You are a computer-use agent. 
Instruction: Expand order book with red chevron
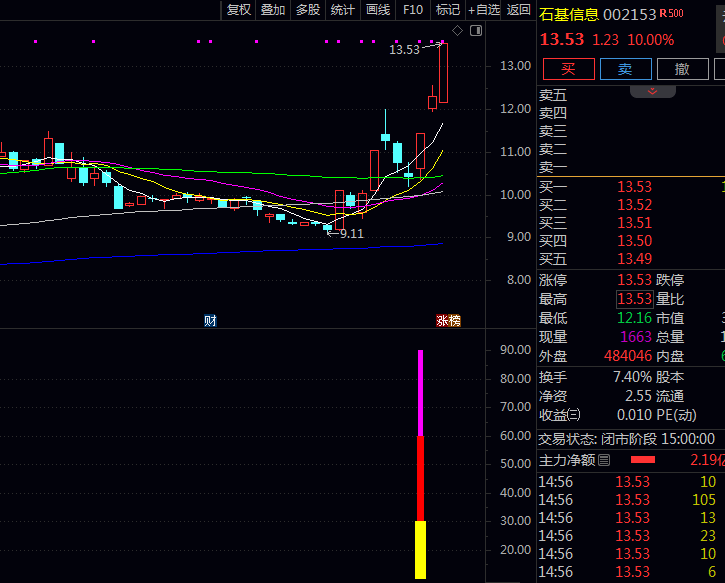652,91
